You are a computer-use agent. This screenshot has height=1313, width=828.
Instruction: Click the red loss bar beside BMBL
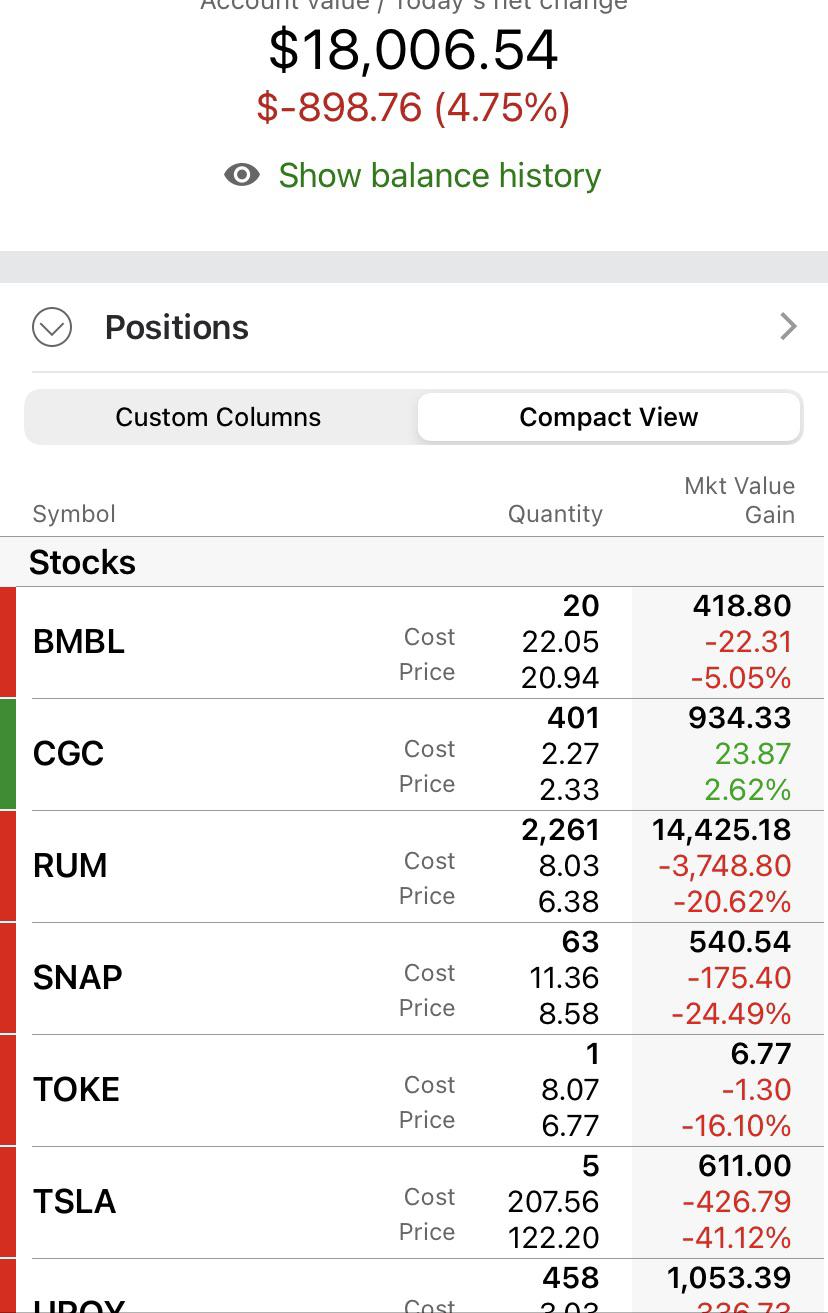[8, 642]
